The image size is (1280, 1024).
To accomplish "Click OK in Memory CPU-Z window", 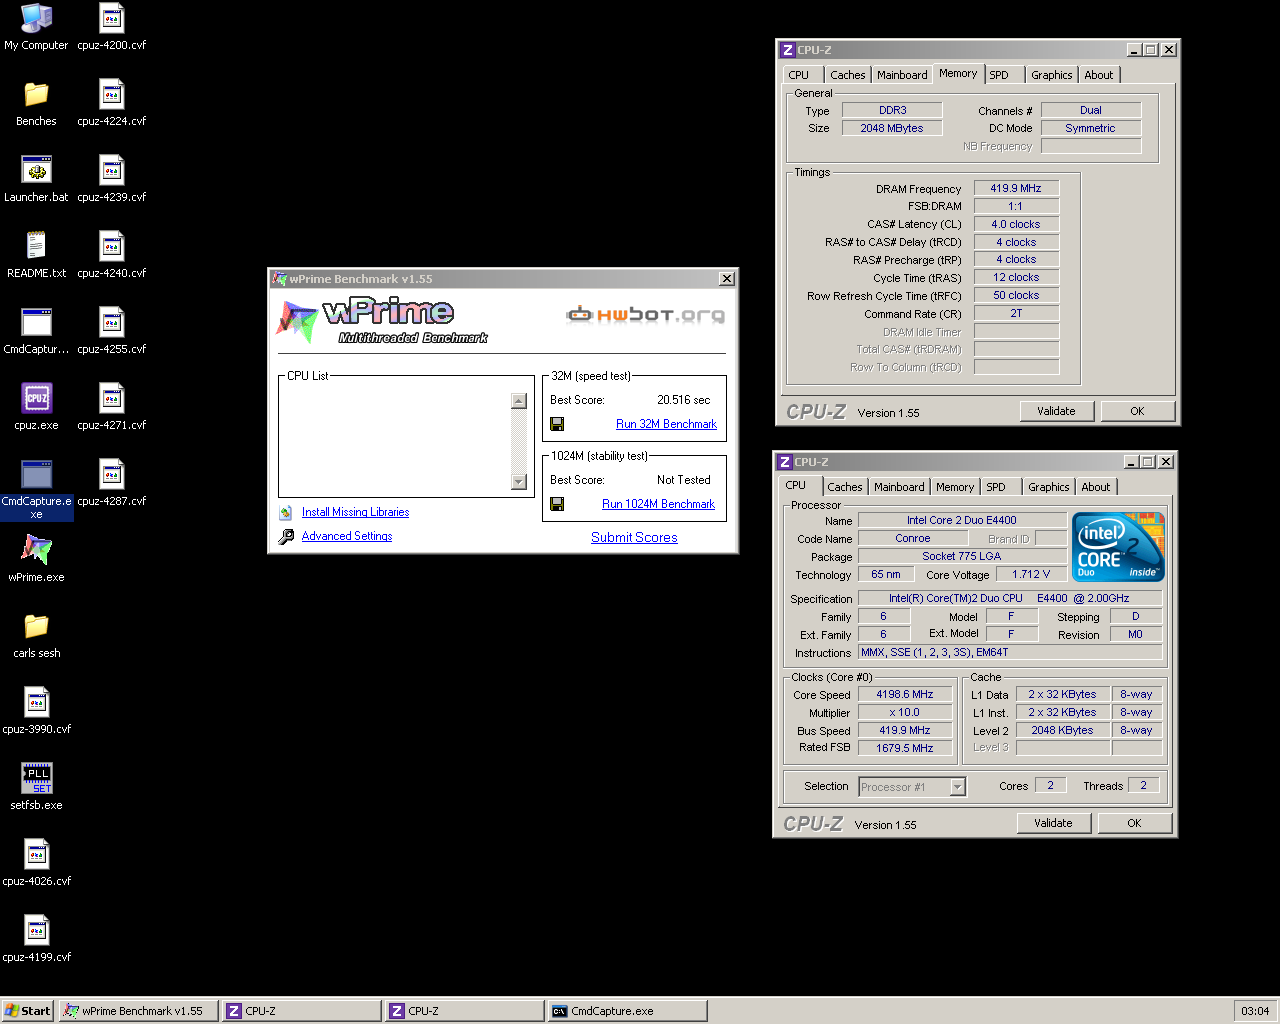I will 1137,411.
